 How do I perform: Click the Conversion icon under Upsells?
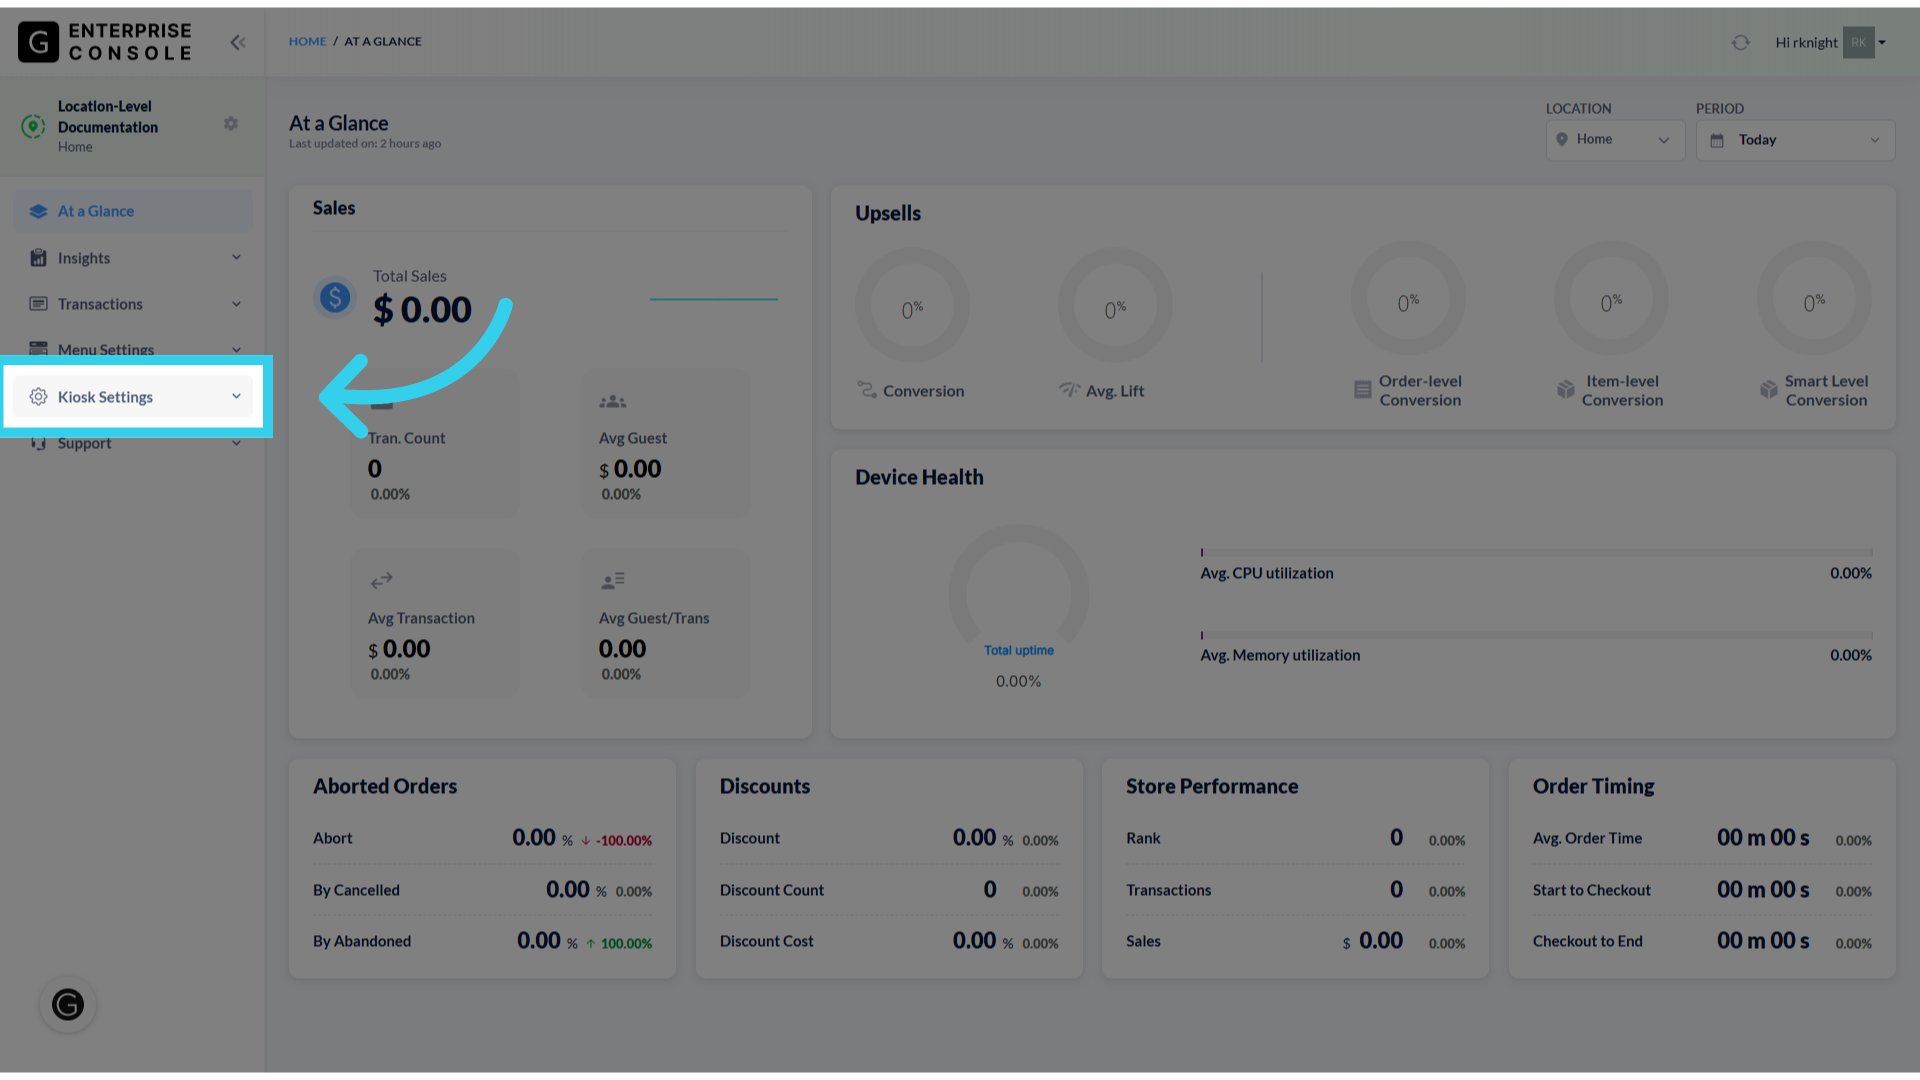867,390
